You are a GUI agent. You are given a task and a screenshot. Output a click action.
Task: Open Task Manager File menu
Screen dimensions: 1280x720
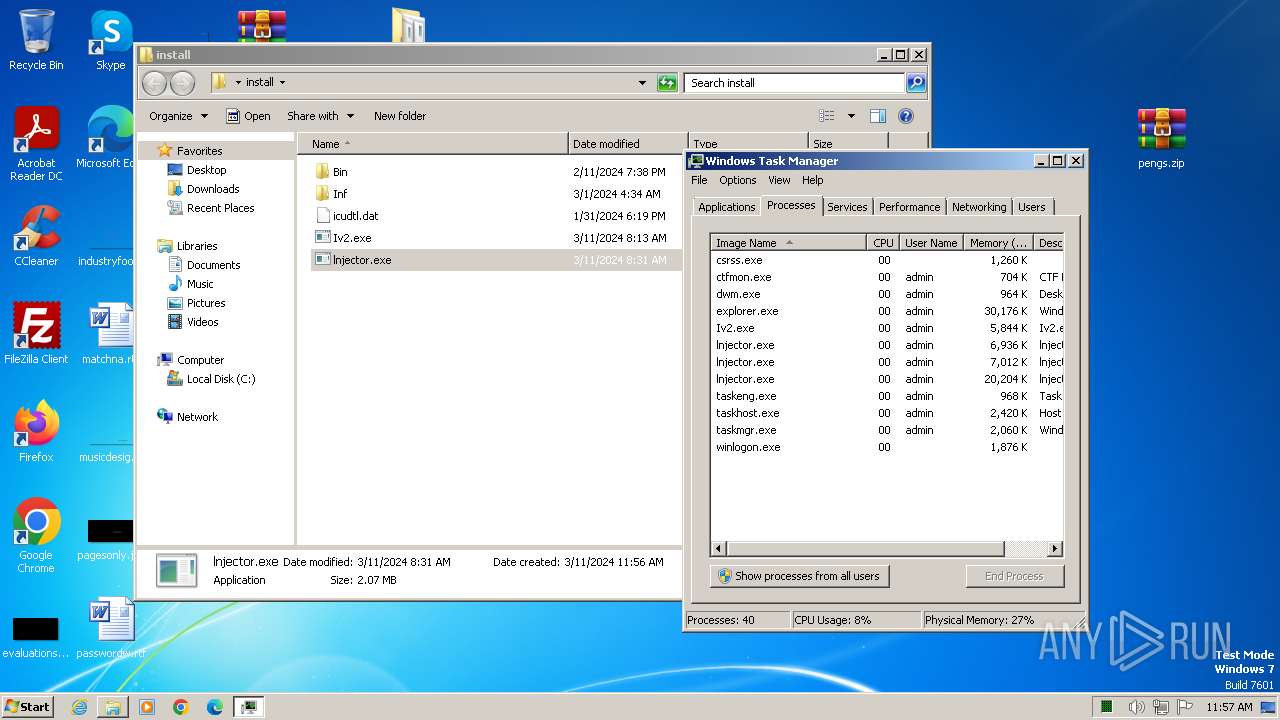(x=699, y=180)
